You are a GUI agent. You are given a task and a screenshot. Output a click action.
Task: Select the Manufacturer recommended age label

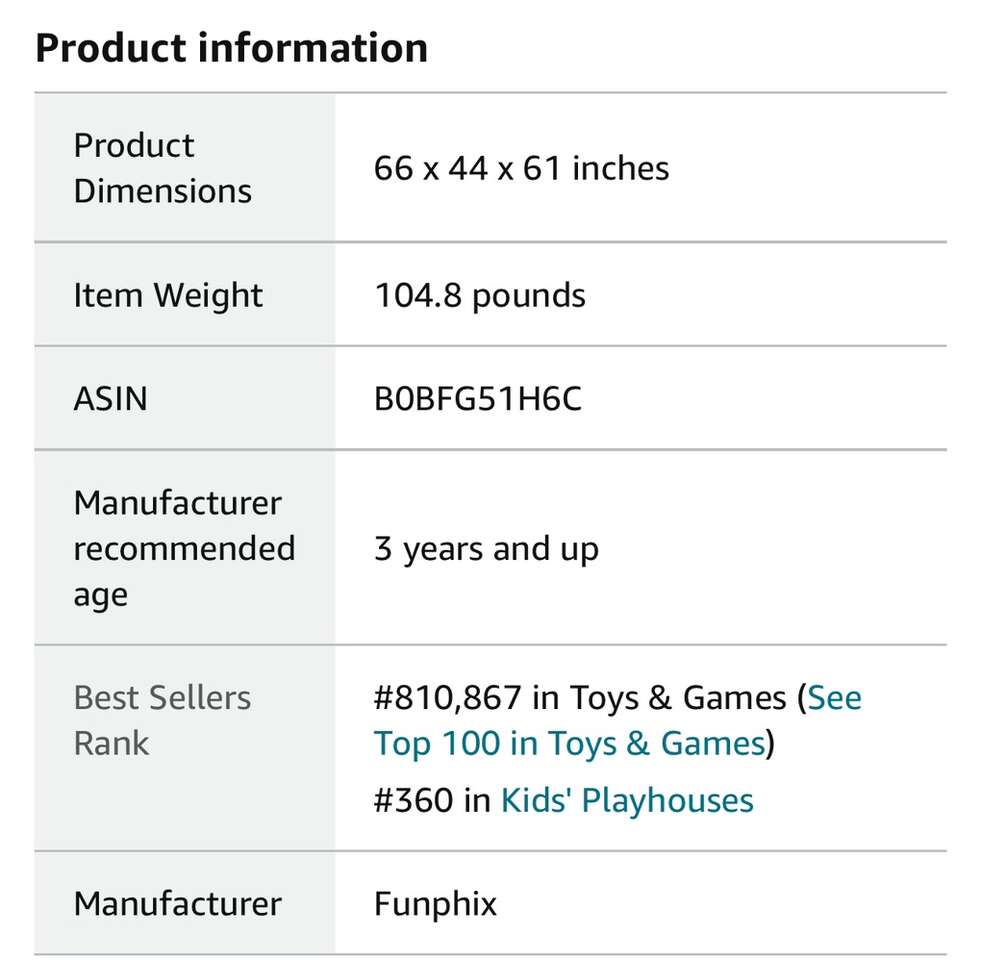(x=184, y=548)
